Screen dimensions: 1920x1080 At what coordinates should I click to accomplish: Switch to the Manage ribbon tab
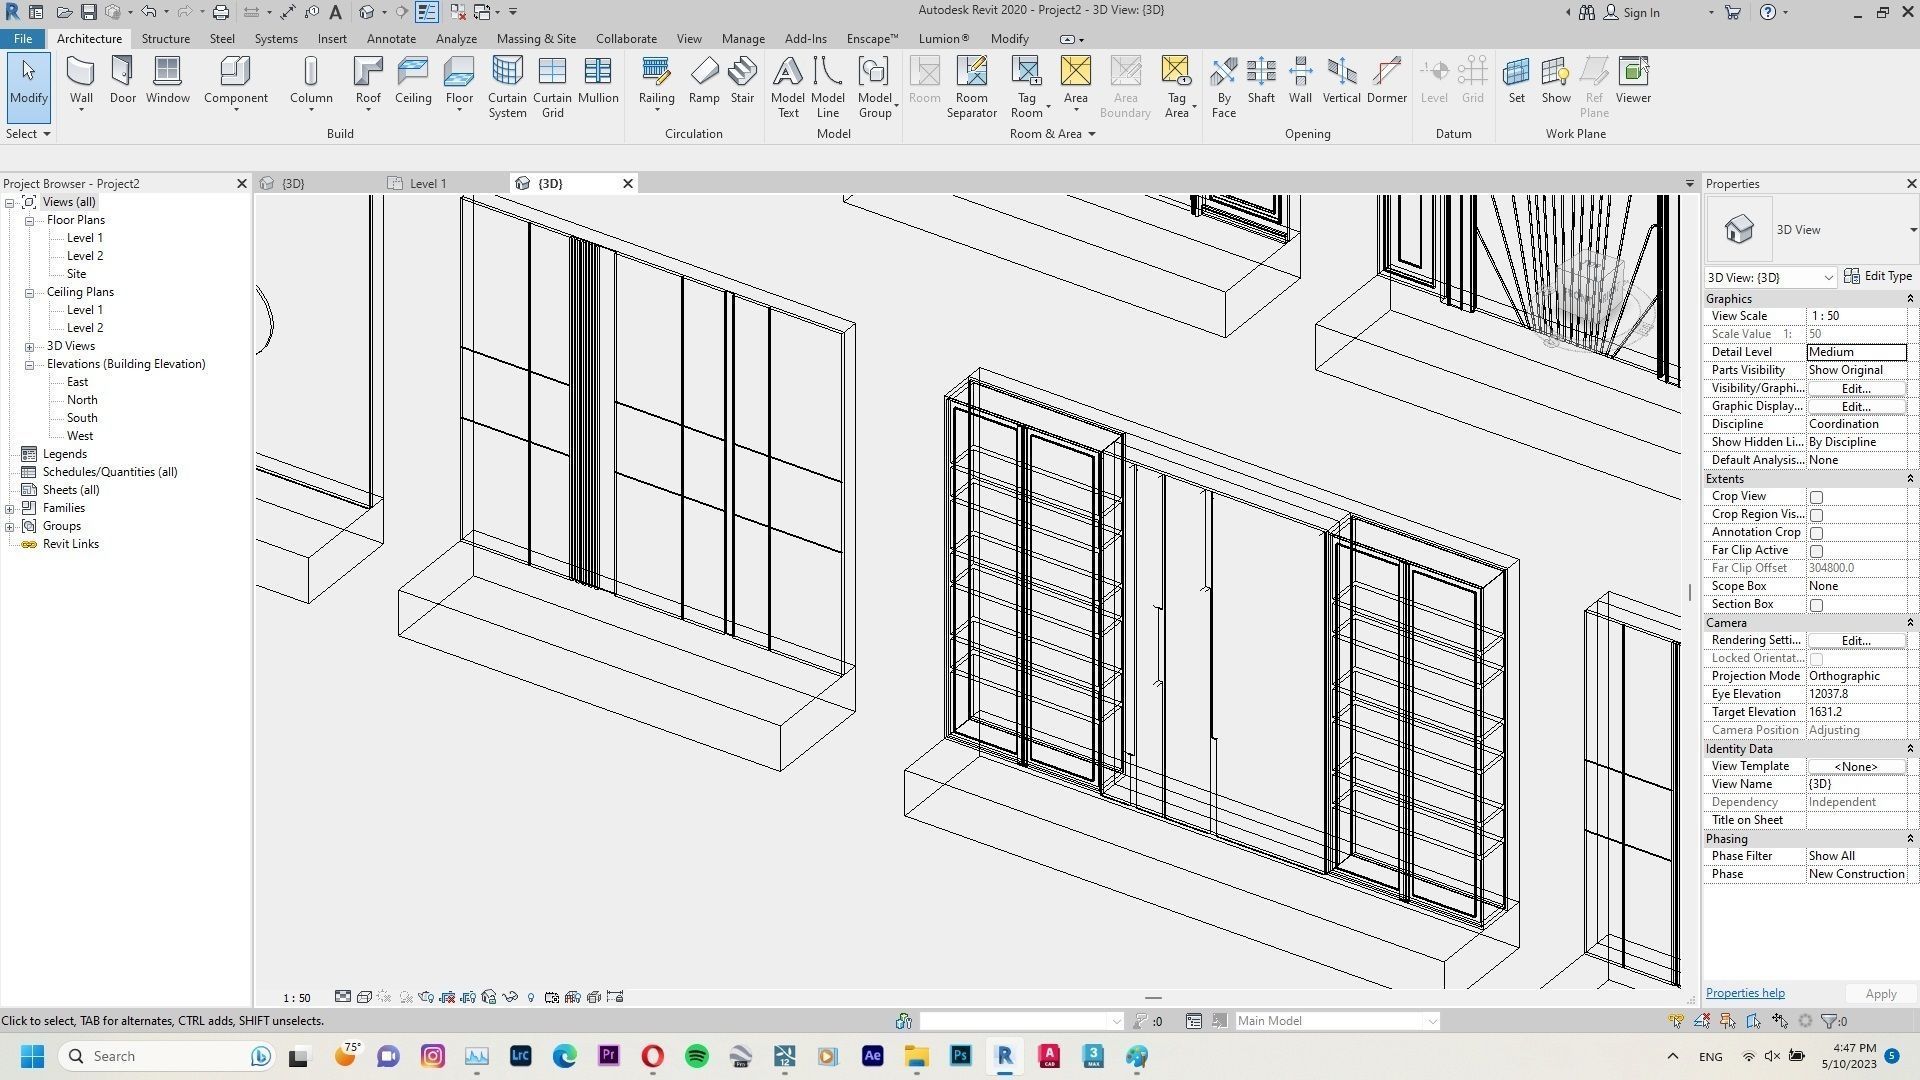tap(743, 38)
